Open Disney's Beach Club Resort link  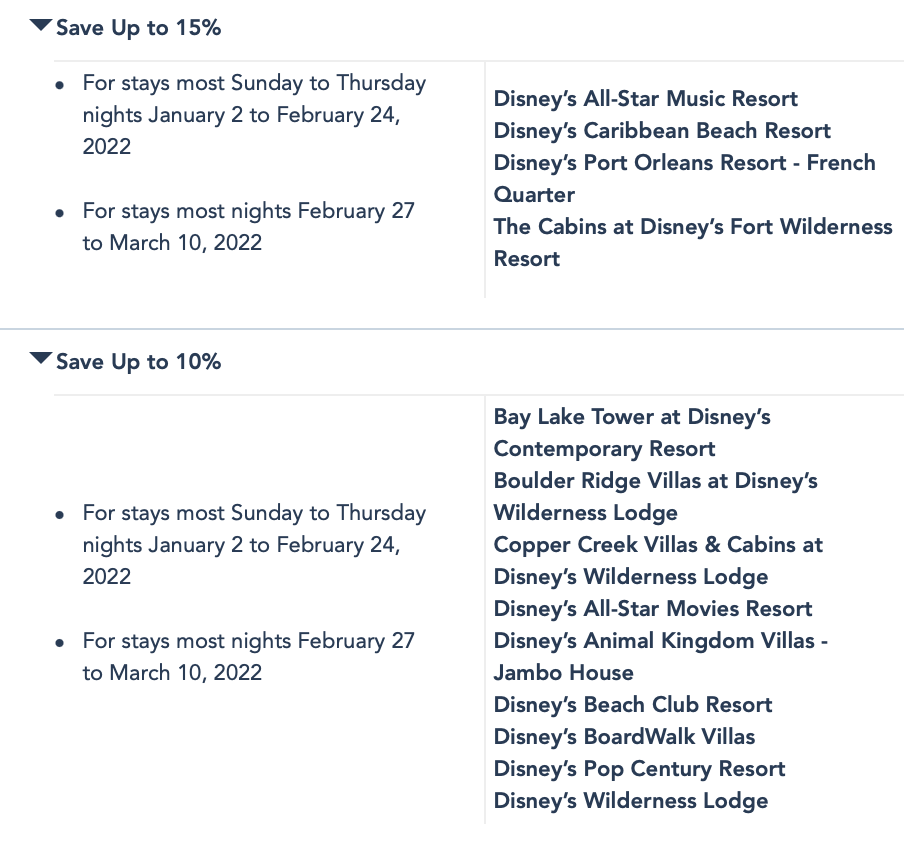(633, 705)
